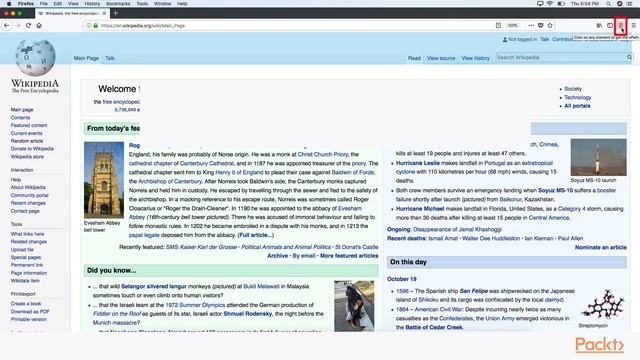This screenshot has height=360, width=640.
Task: Click Christ Church Priory link
Action: 323,154
